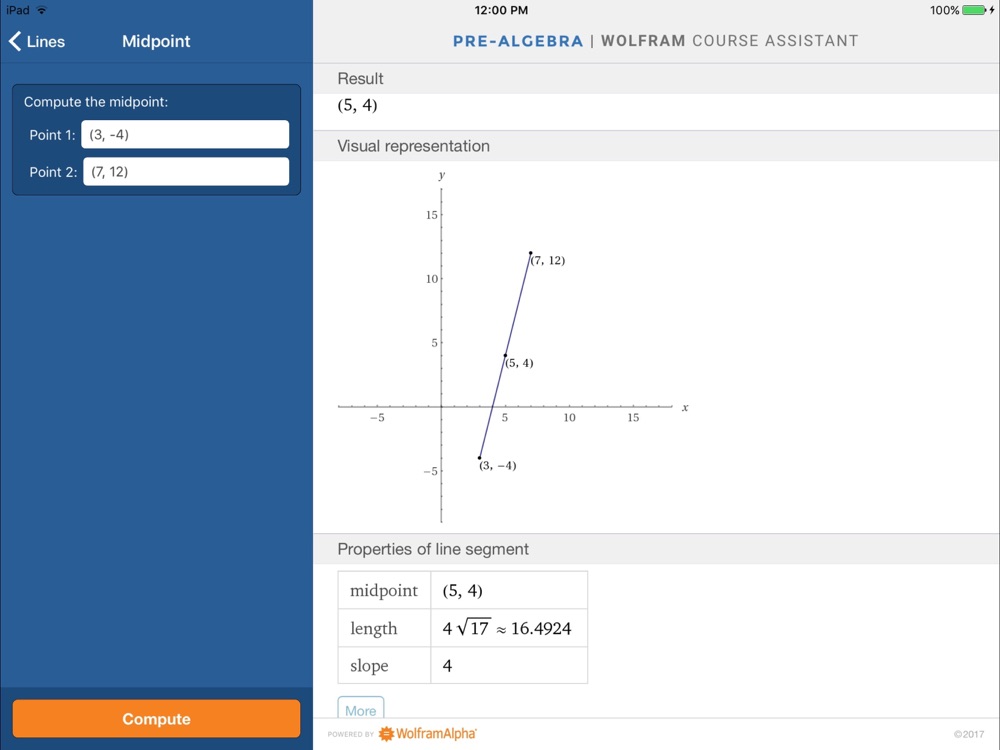The width and height of the screenshot is (1000, 750).
Task: Click the Compute the midpoint label
Action: [96, 102]
